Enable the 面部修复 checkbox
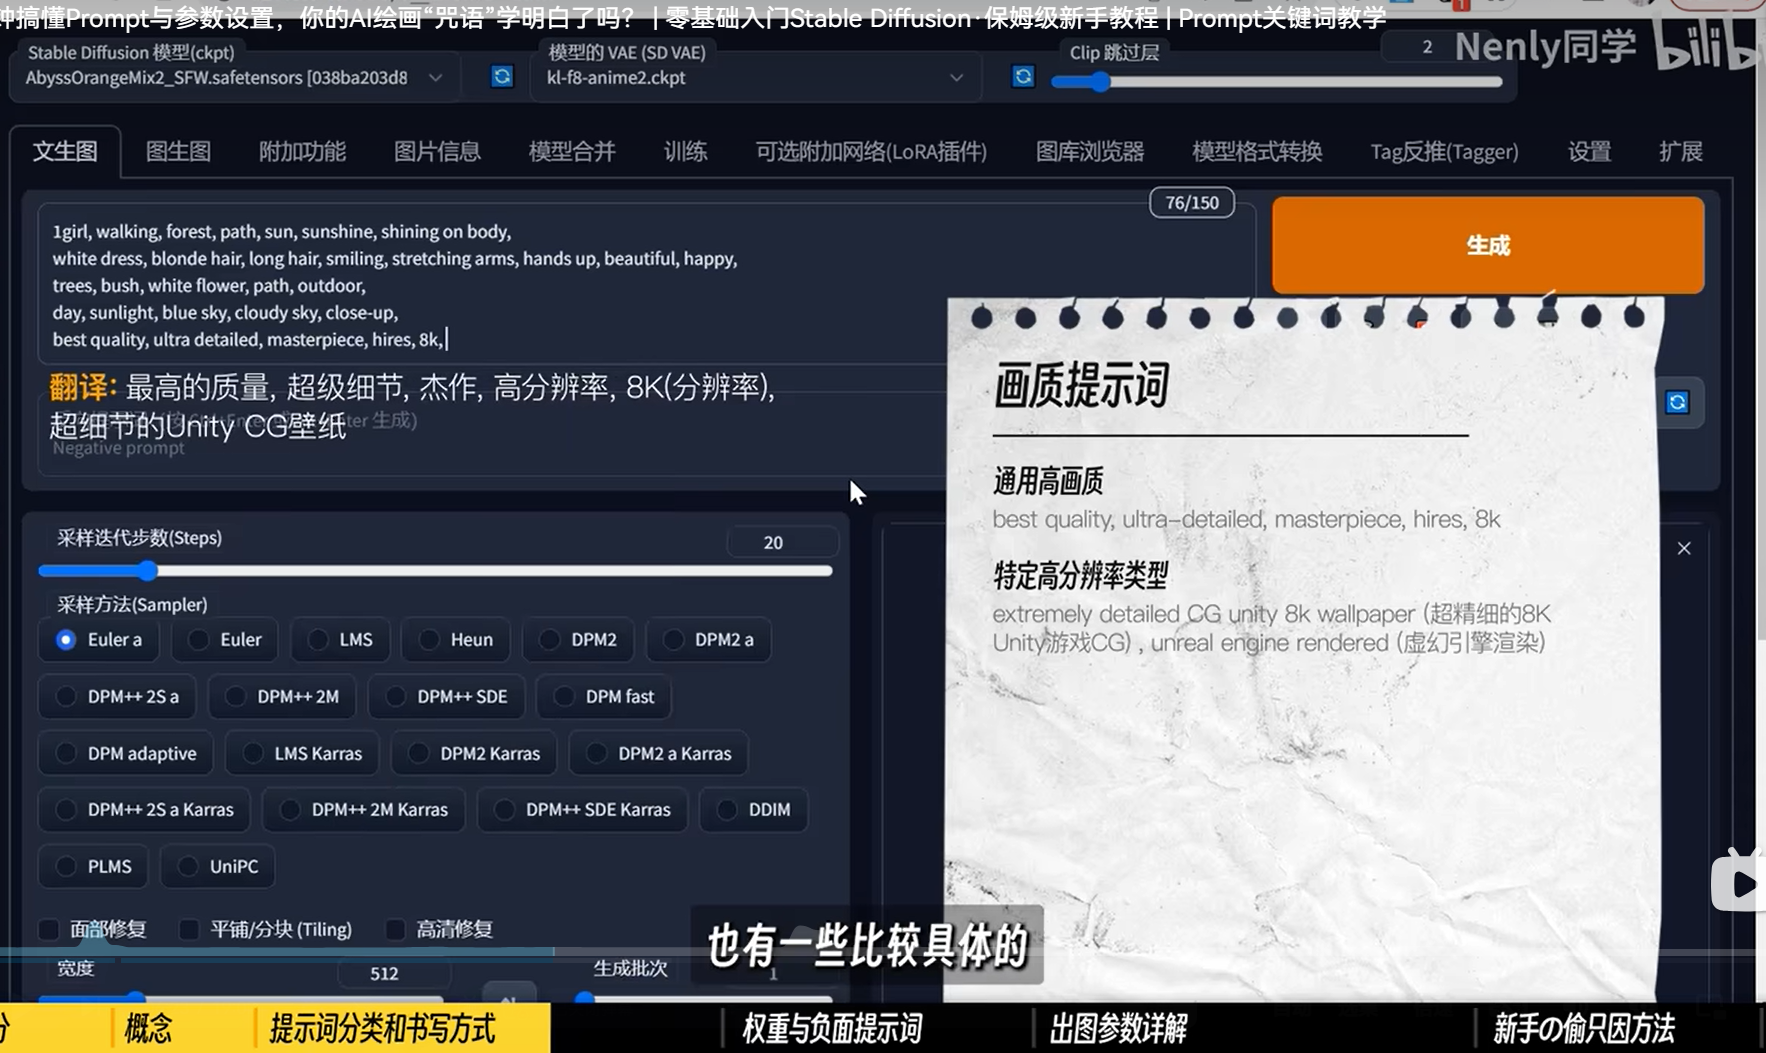The height and width of the screenshot is (1053, 1766). [x=49, y=930]
